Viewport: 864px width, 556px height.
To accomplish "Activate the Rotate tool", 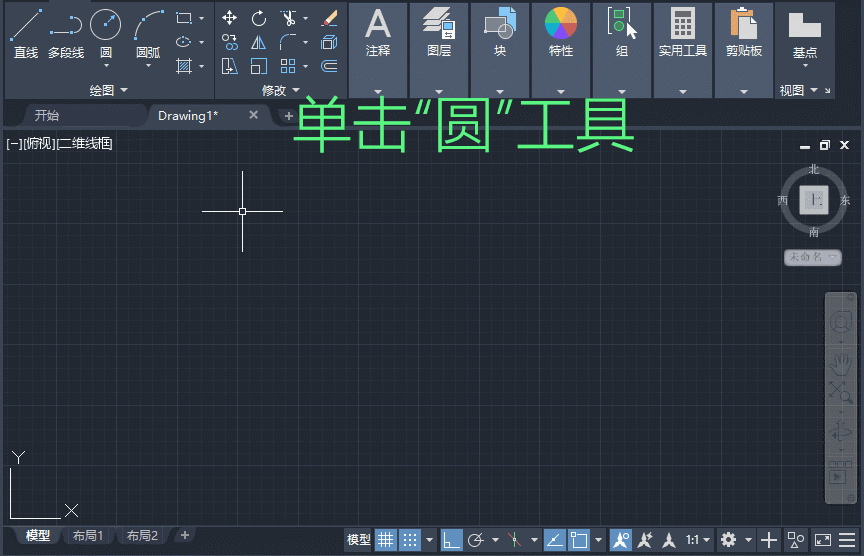I will point(258,18).
